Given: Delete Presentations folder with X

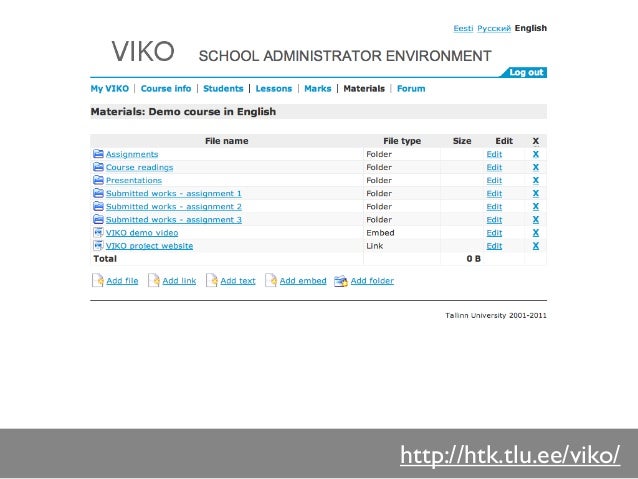Looking at the screenshot, I should tap(535, 180).
